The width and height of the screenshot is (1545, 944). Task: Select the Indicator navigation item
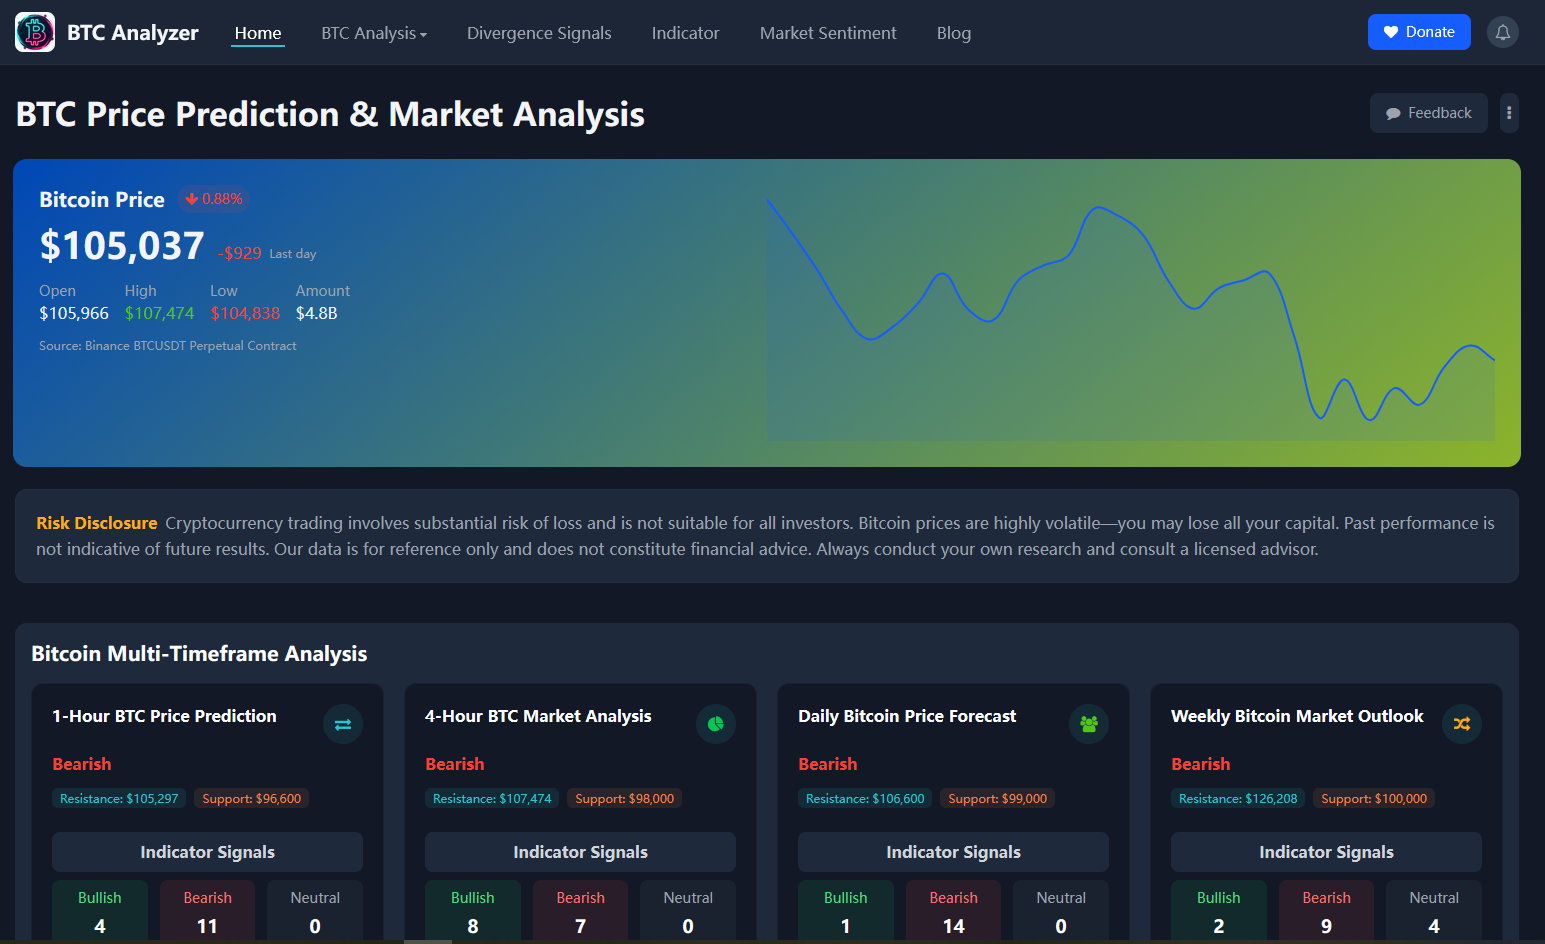(686, 33)
